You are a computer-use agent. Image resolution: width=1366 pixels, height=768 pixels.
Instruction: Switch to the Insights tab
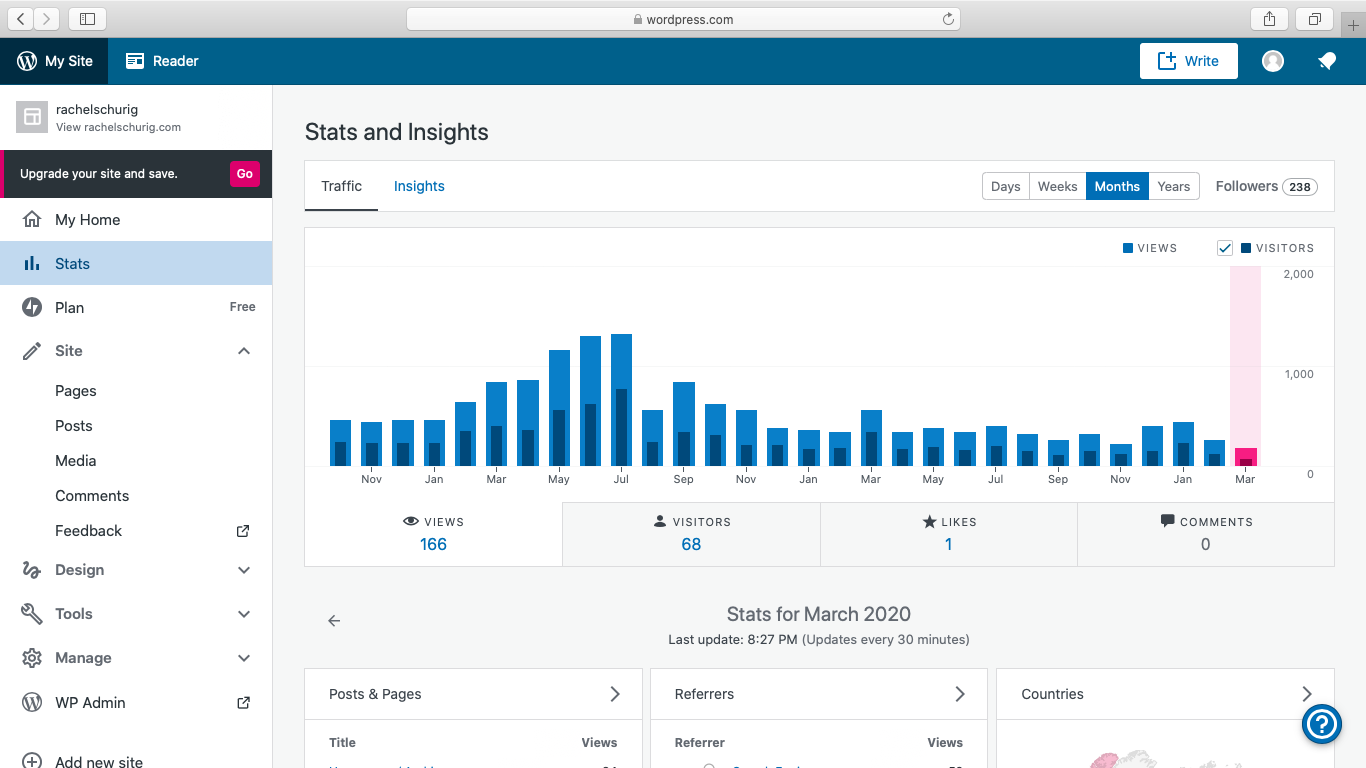pos(419,186)
